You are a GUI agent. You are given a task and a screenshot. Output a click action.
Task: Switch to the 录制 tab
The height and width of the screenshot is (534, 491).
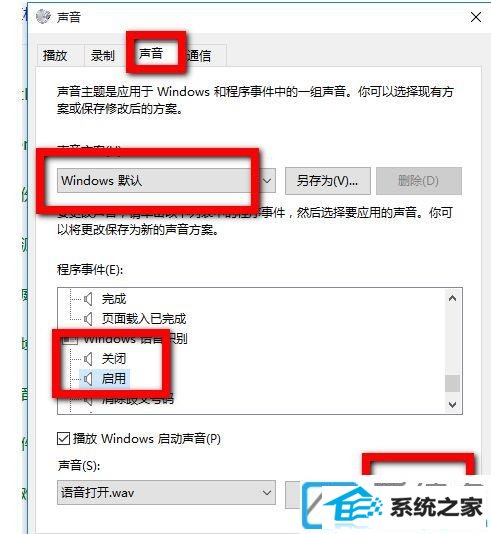pos(102,56)
